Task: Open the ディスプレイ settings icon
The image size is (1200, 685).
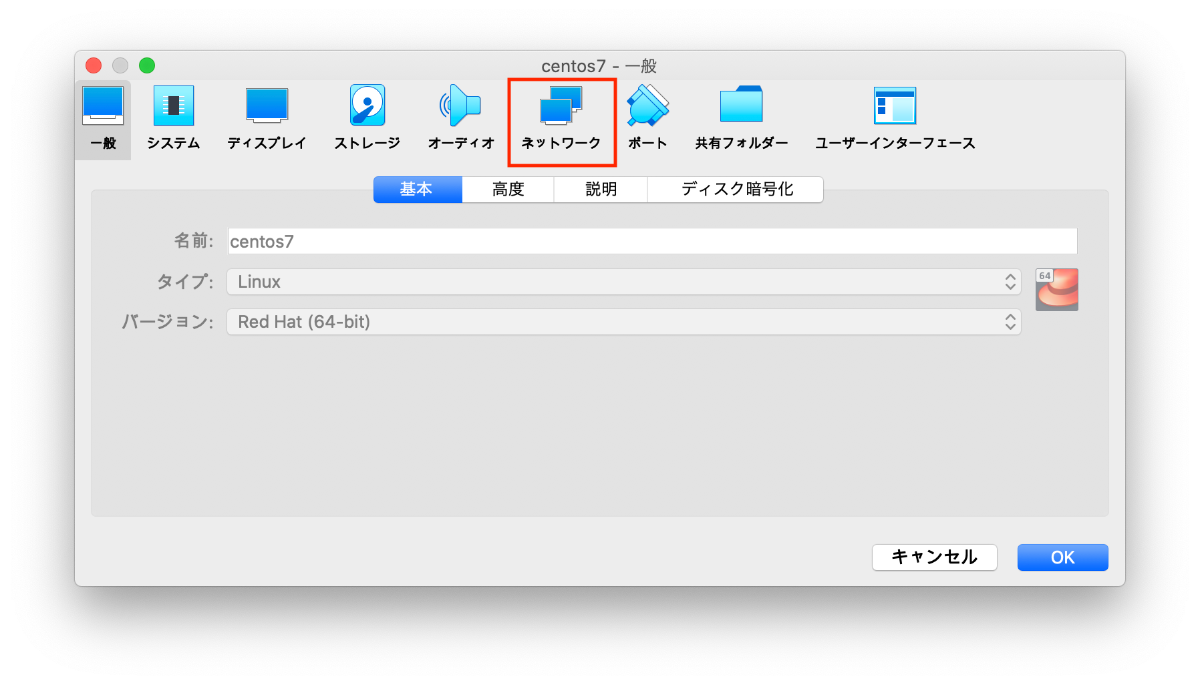Action: point(266,119)
